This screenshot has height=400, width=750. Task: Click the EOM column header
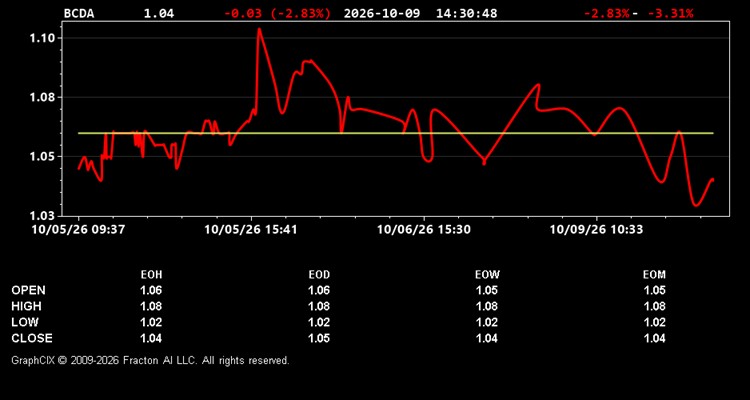click(x=654, y=275)
